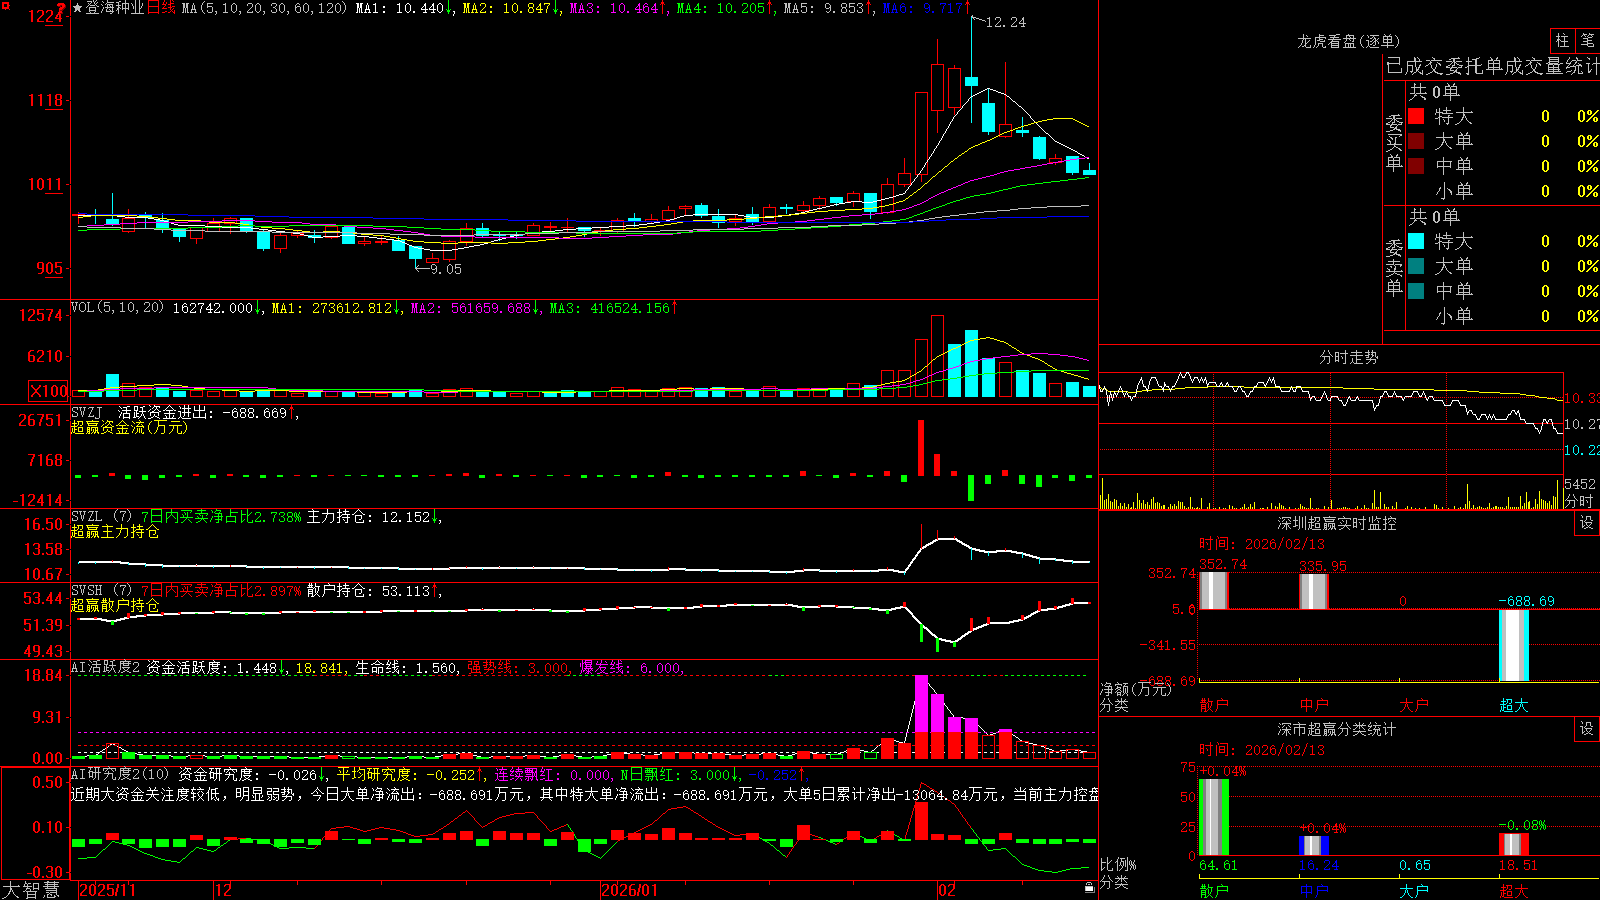Click the bright red 特大 buy-order swatch
This screenshot has height=900, width=1600.
point(1416,116)
